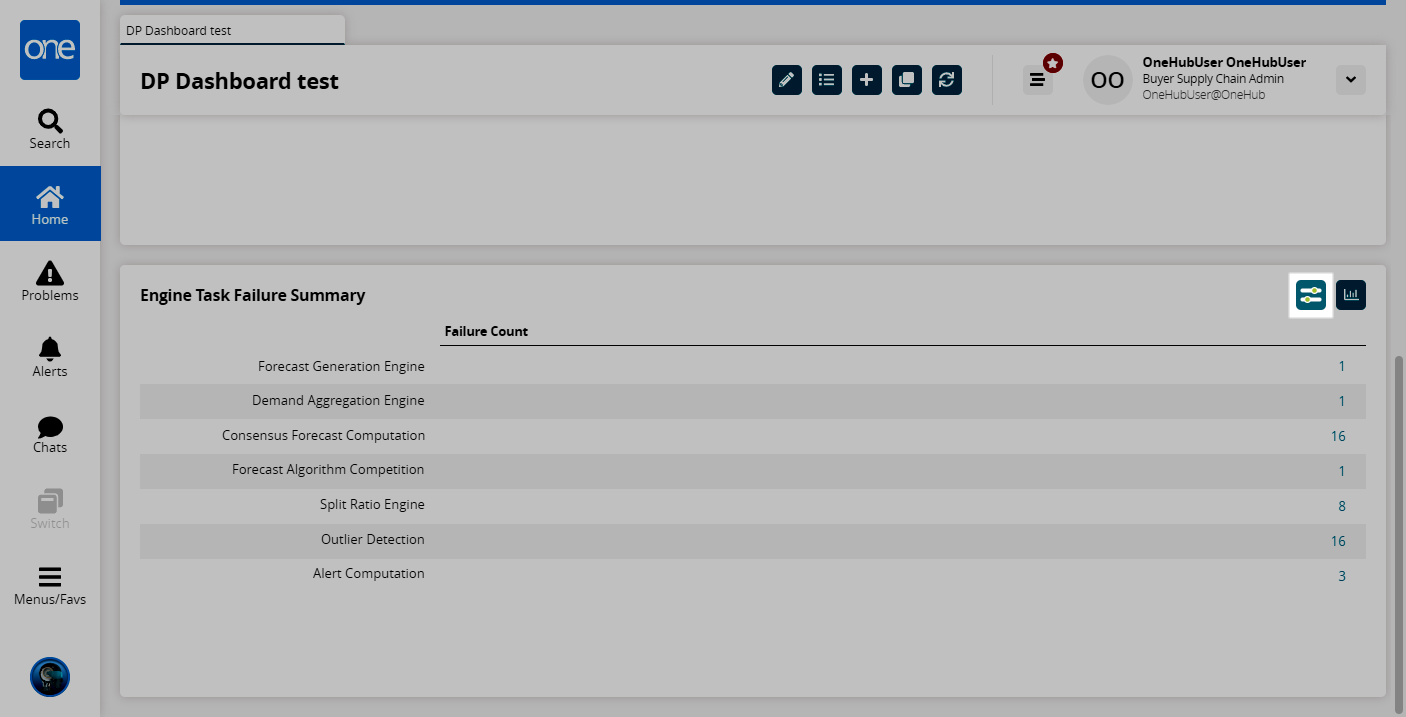Click Engine Task Failure Summary title
The height and width of the screenshot is (717, 1406).
253,295
